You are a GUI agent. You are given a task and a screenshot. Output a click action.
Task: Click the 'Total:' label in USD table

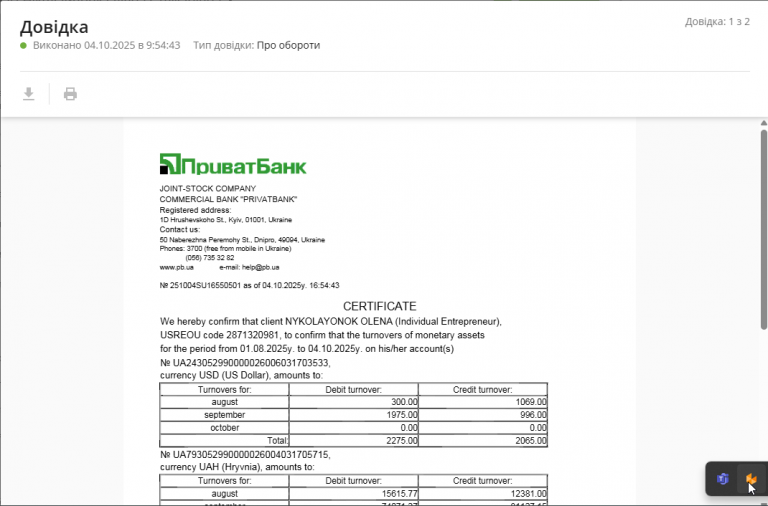coord(278,441)
